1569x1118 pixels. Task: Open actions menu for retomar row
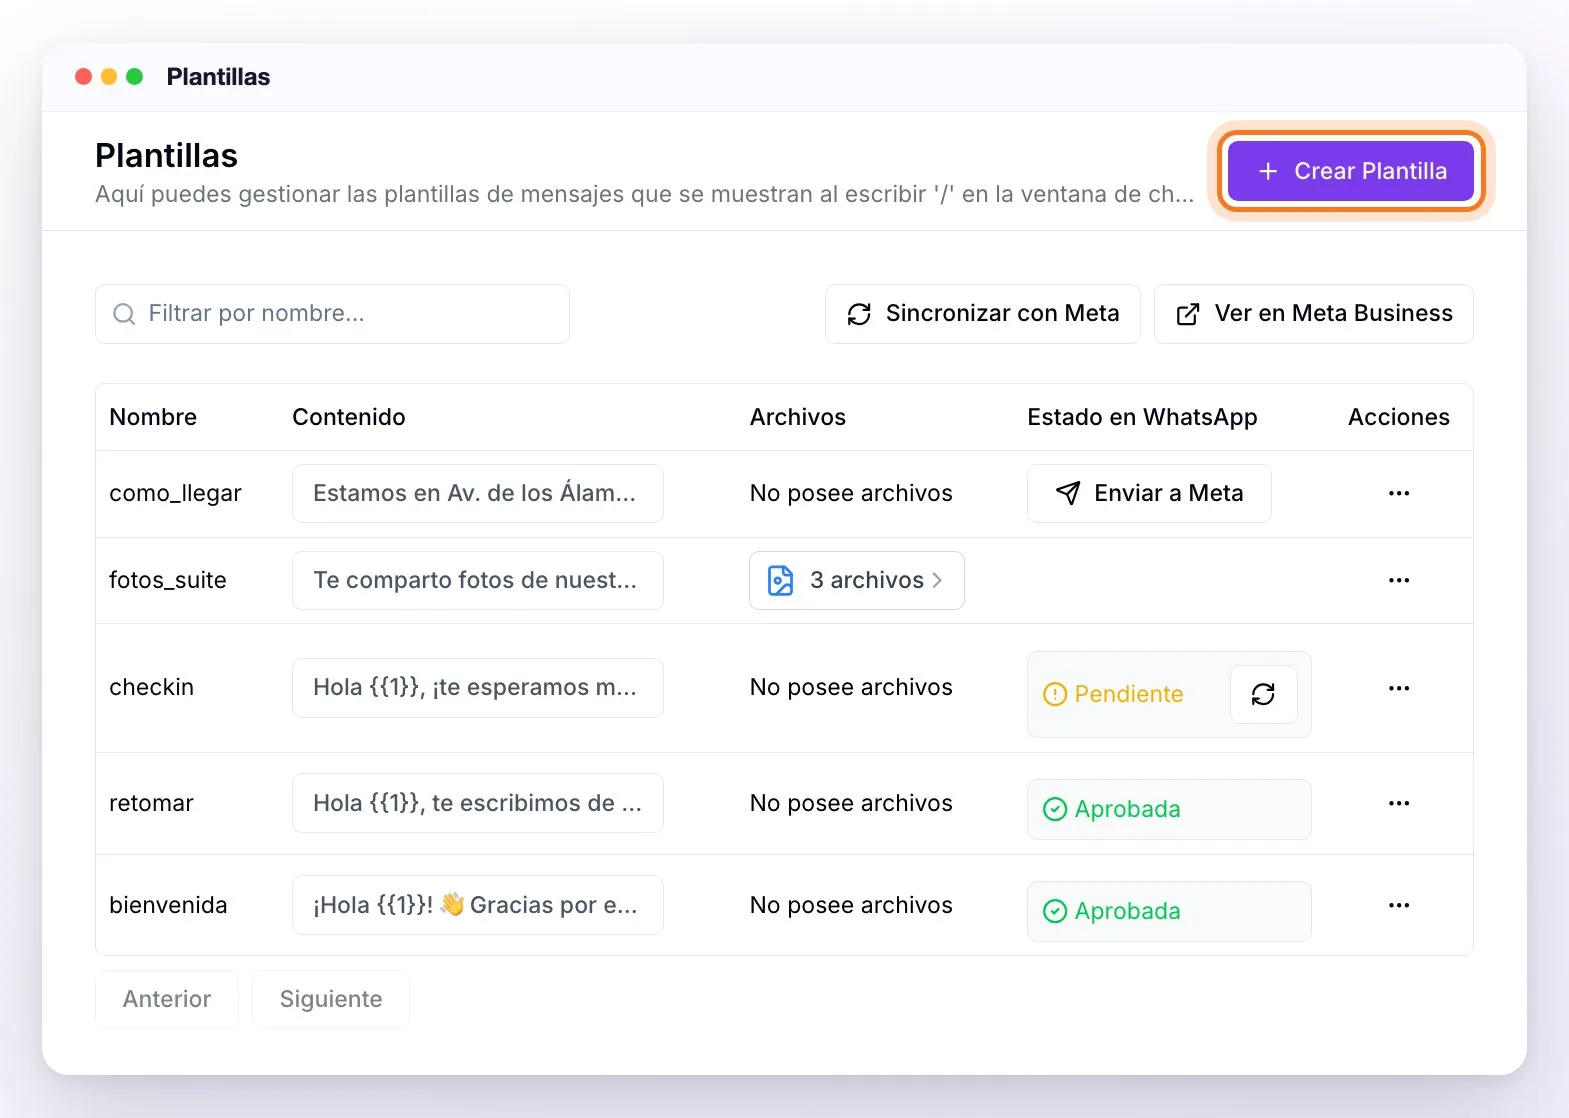pos(1398,803)
